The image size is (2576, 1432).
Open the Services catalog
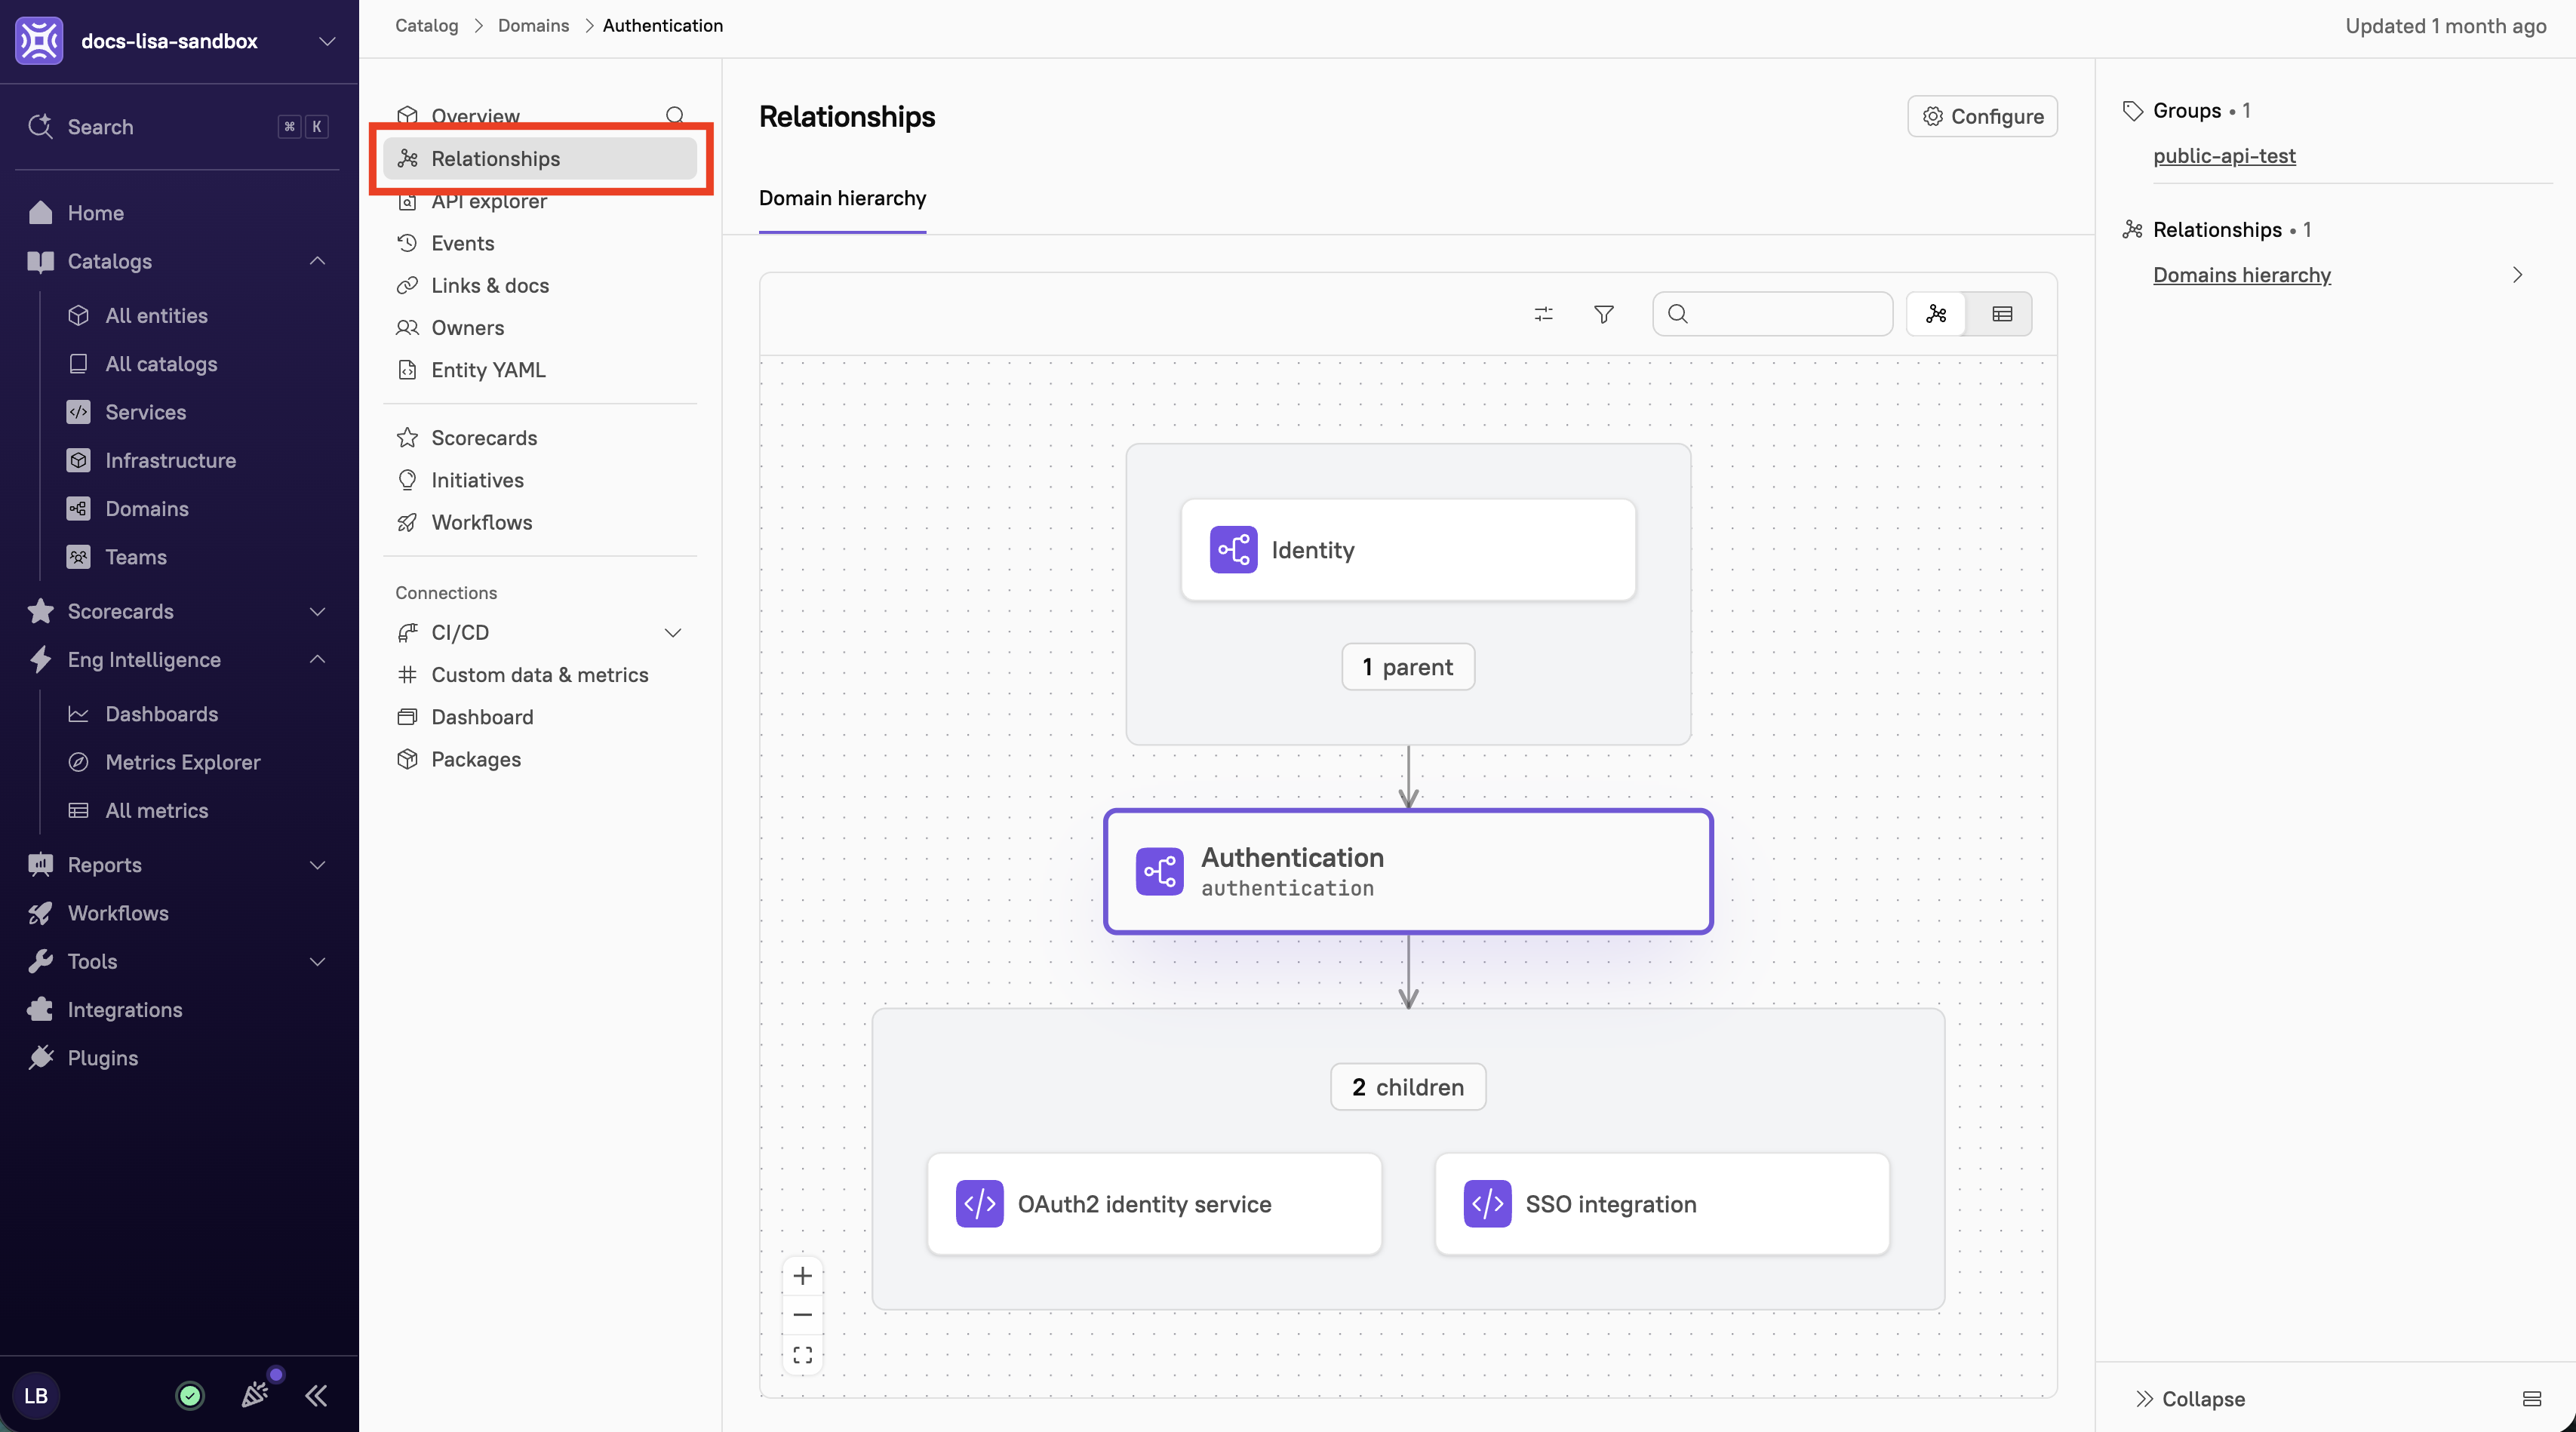145,412
